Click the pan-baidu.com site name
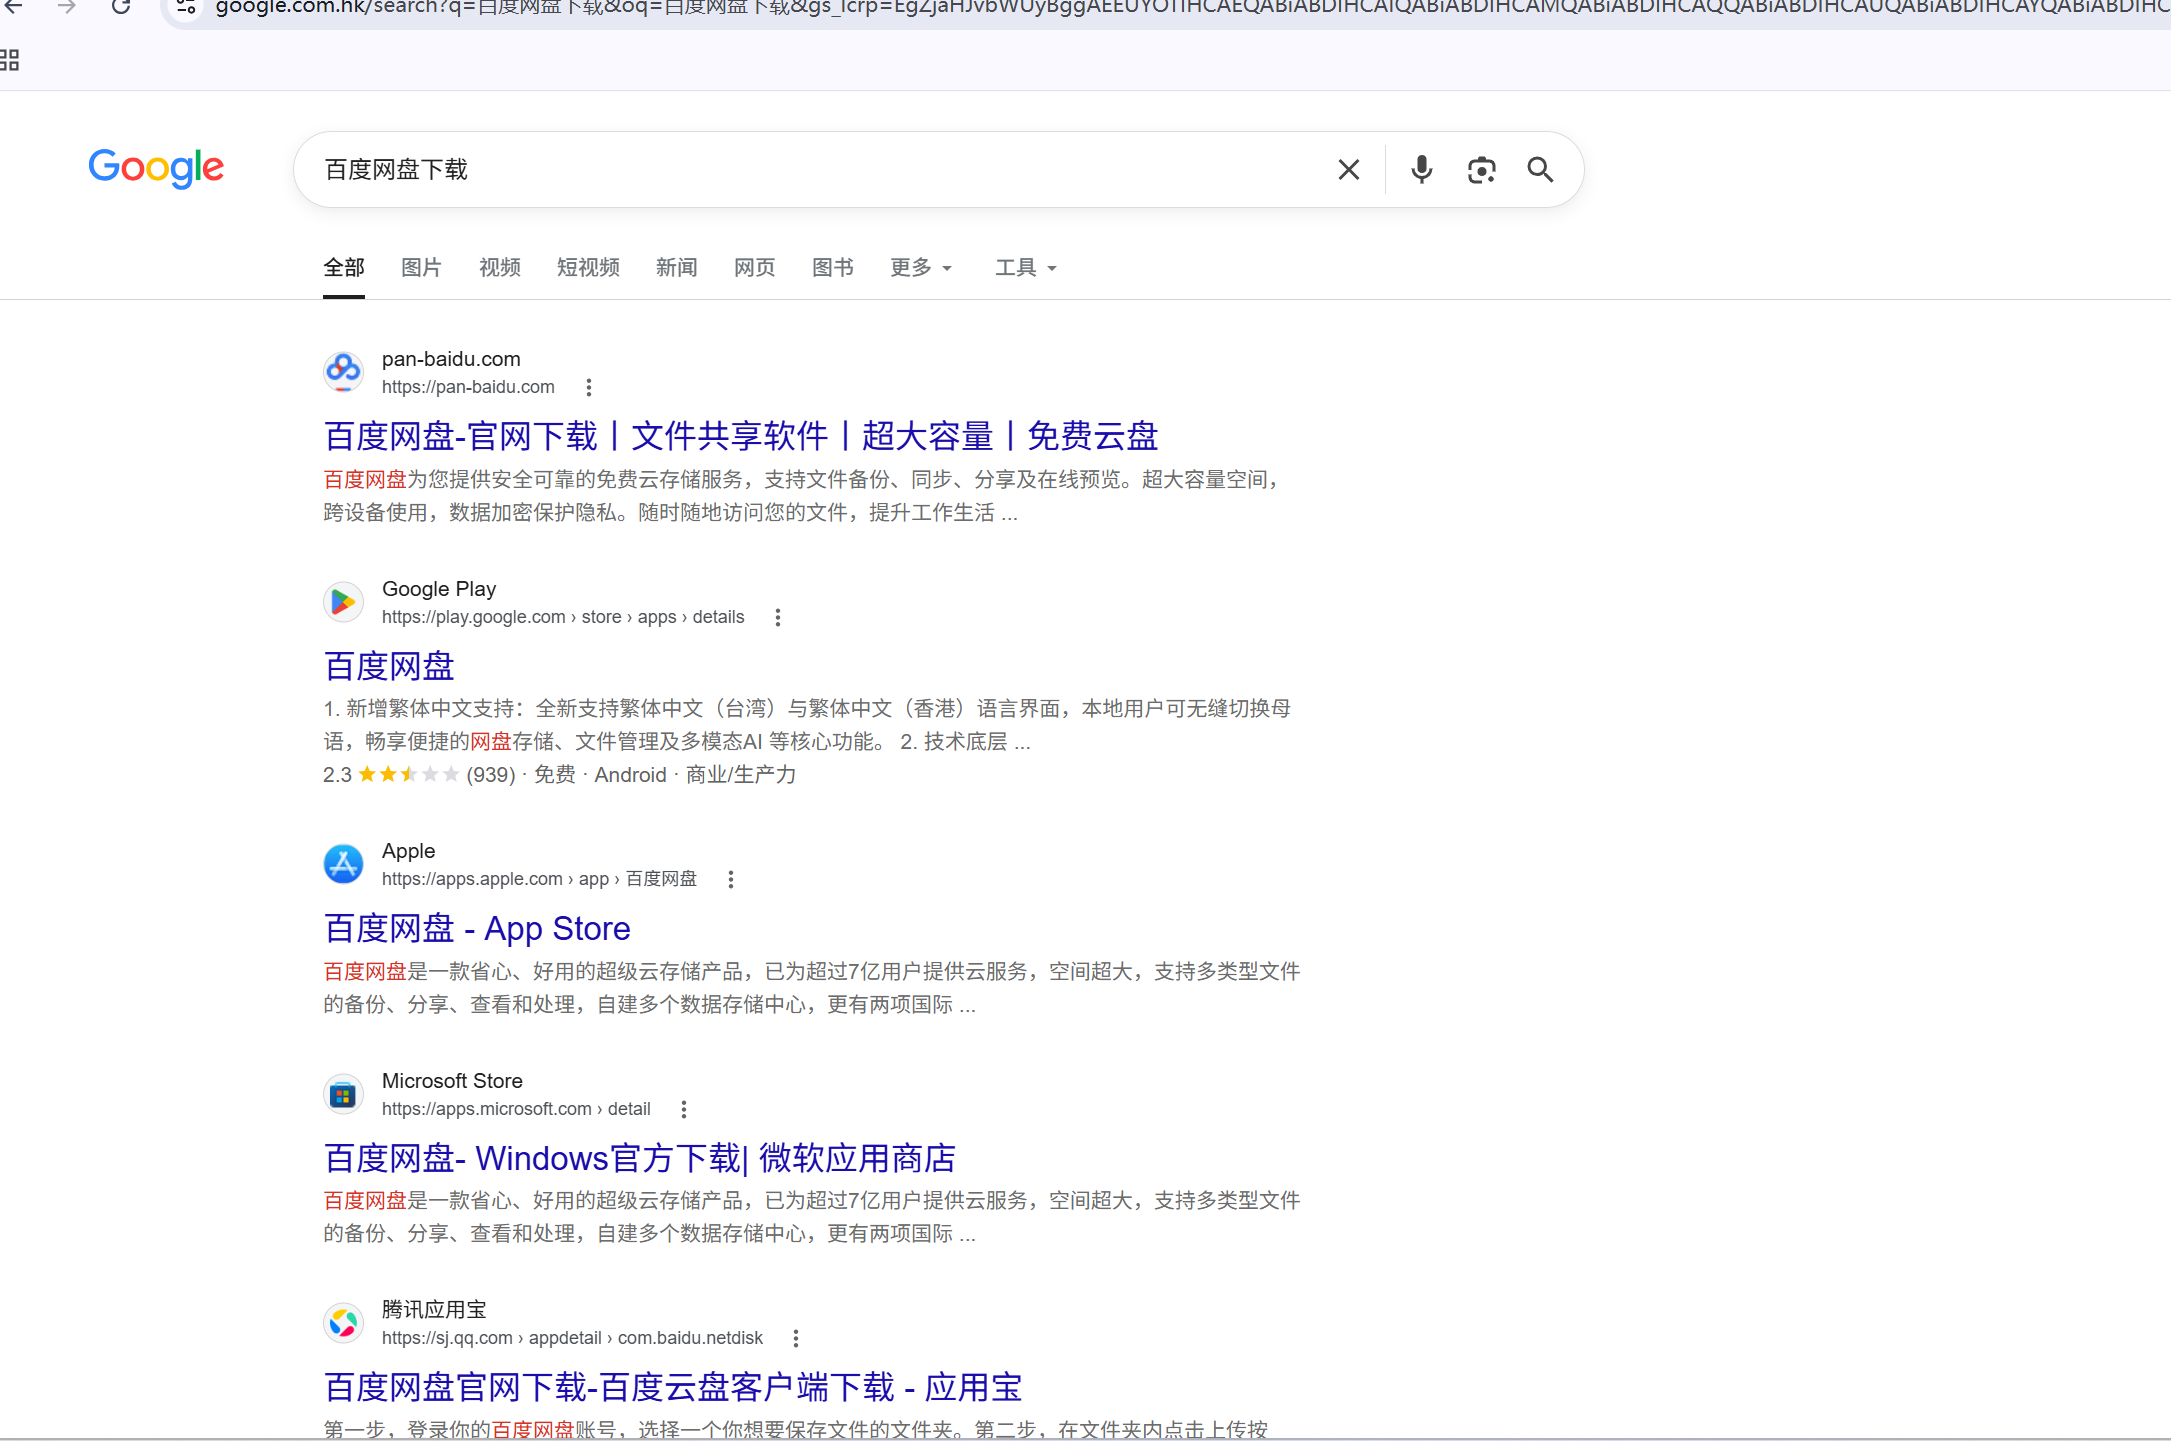Viewport: 2171px width, 1441px height. 451,359
